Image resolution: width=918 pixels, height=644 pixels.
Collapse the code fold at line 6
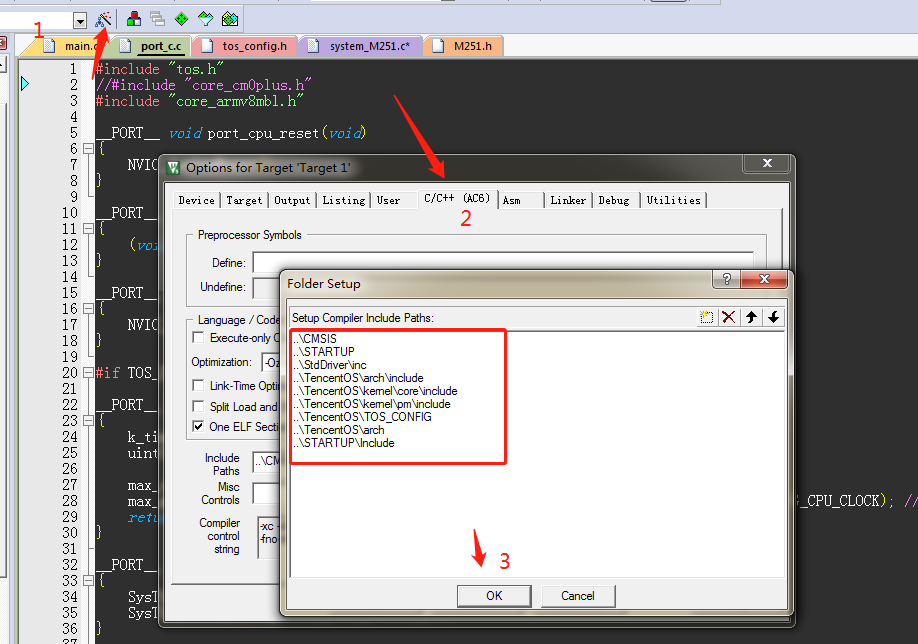pyautogui.click(x=88, y=149)
